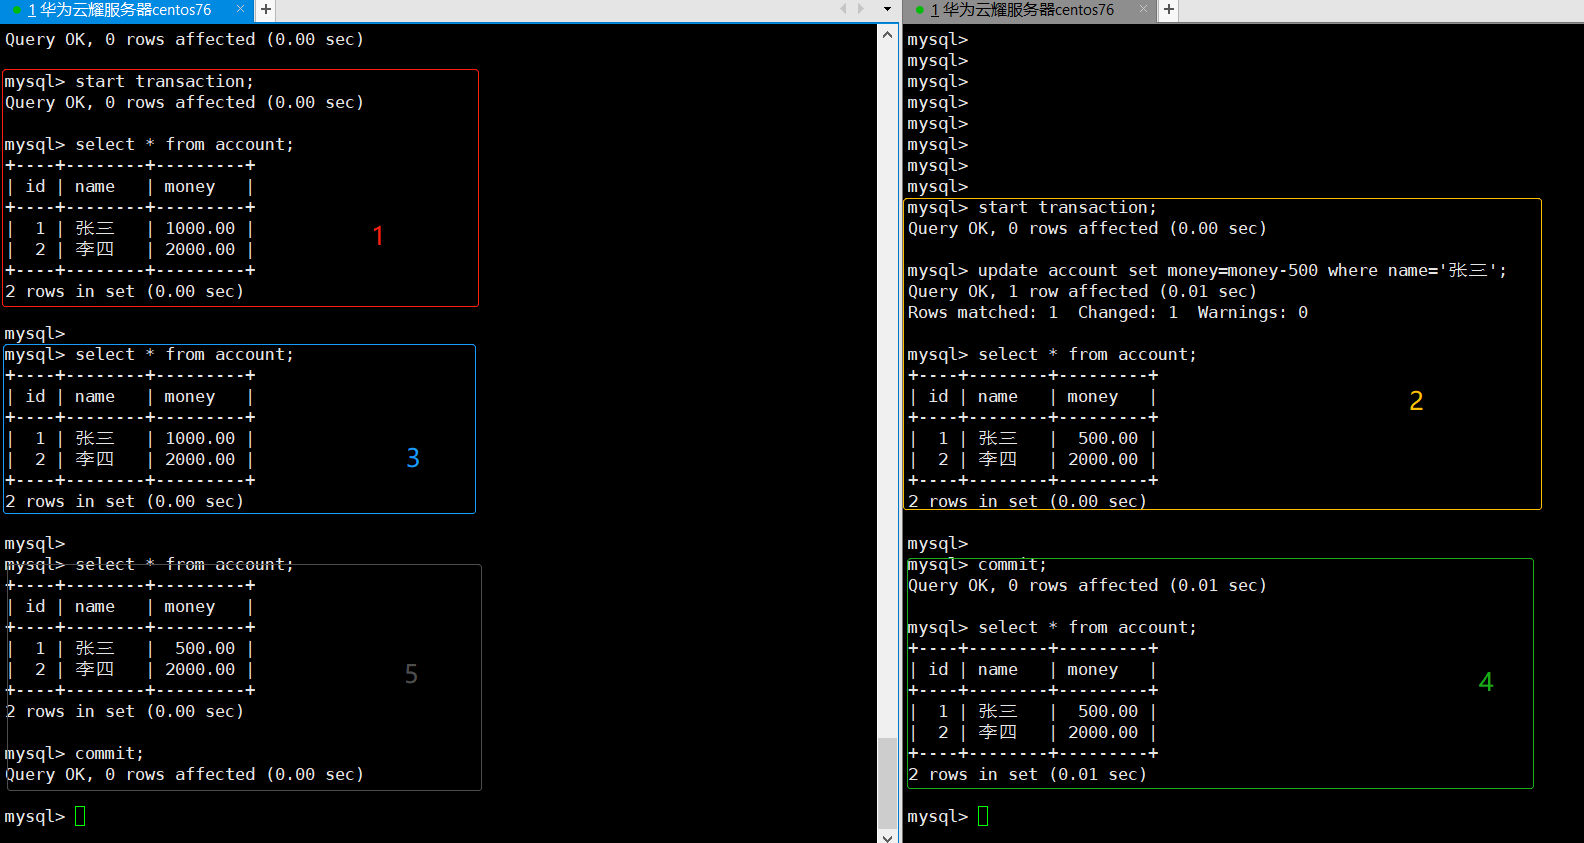Click 'Query OK, 0 rows affected (0.01 sec)' line
Screen dimensions: 1584x843
tap(1087, 585)
